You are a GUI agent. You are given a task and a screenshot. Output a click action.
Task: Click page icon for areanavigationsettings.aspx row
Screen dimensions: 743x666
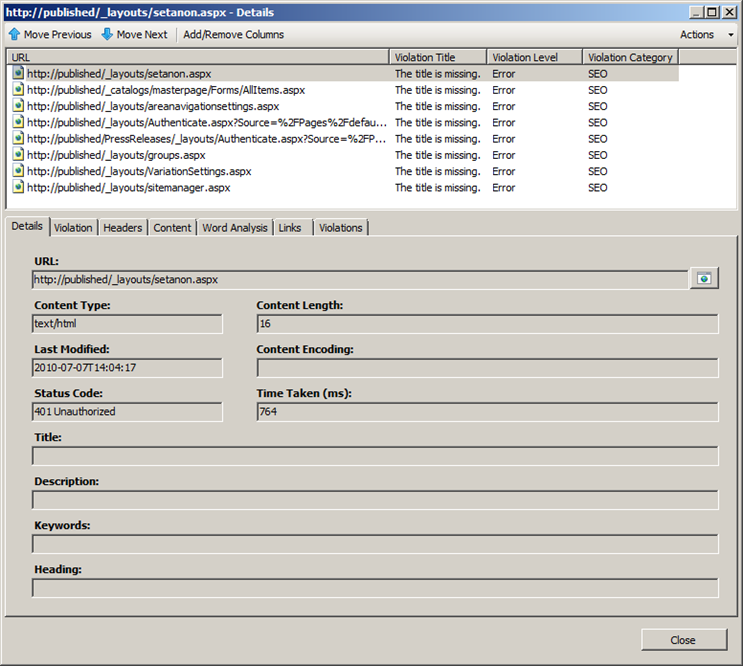[x=18, y=106]
